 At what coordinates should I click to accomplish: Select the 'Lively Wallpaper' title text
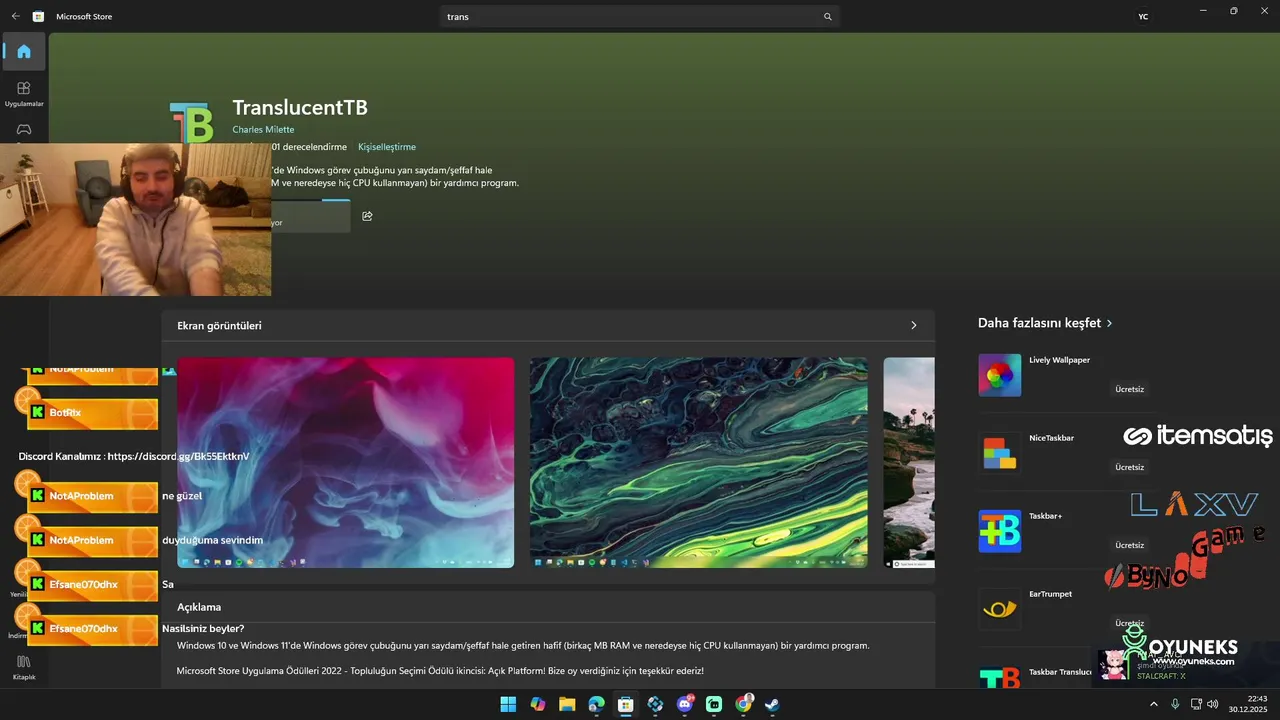click(x=1059, y=360)
